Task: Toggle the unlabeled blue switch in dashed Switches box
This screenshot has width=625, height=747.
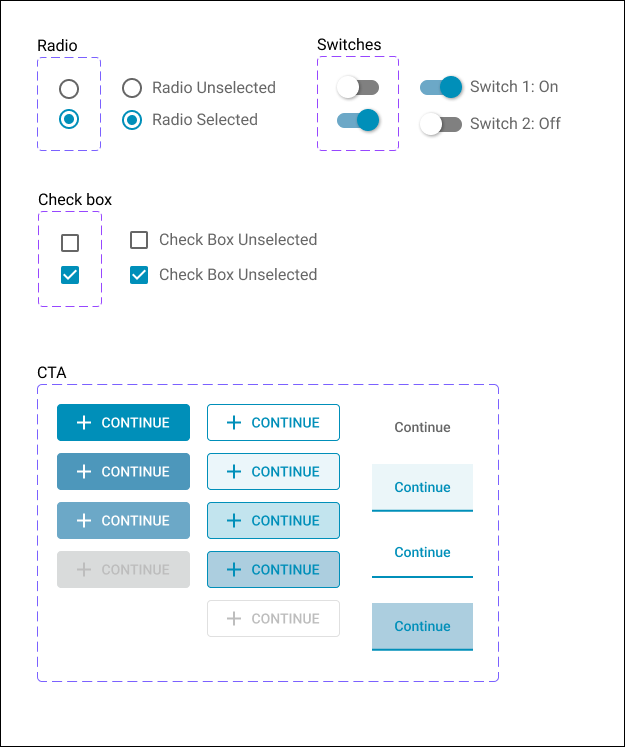Action: click(358, 121)
